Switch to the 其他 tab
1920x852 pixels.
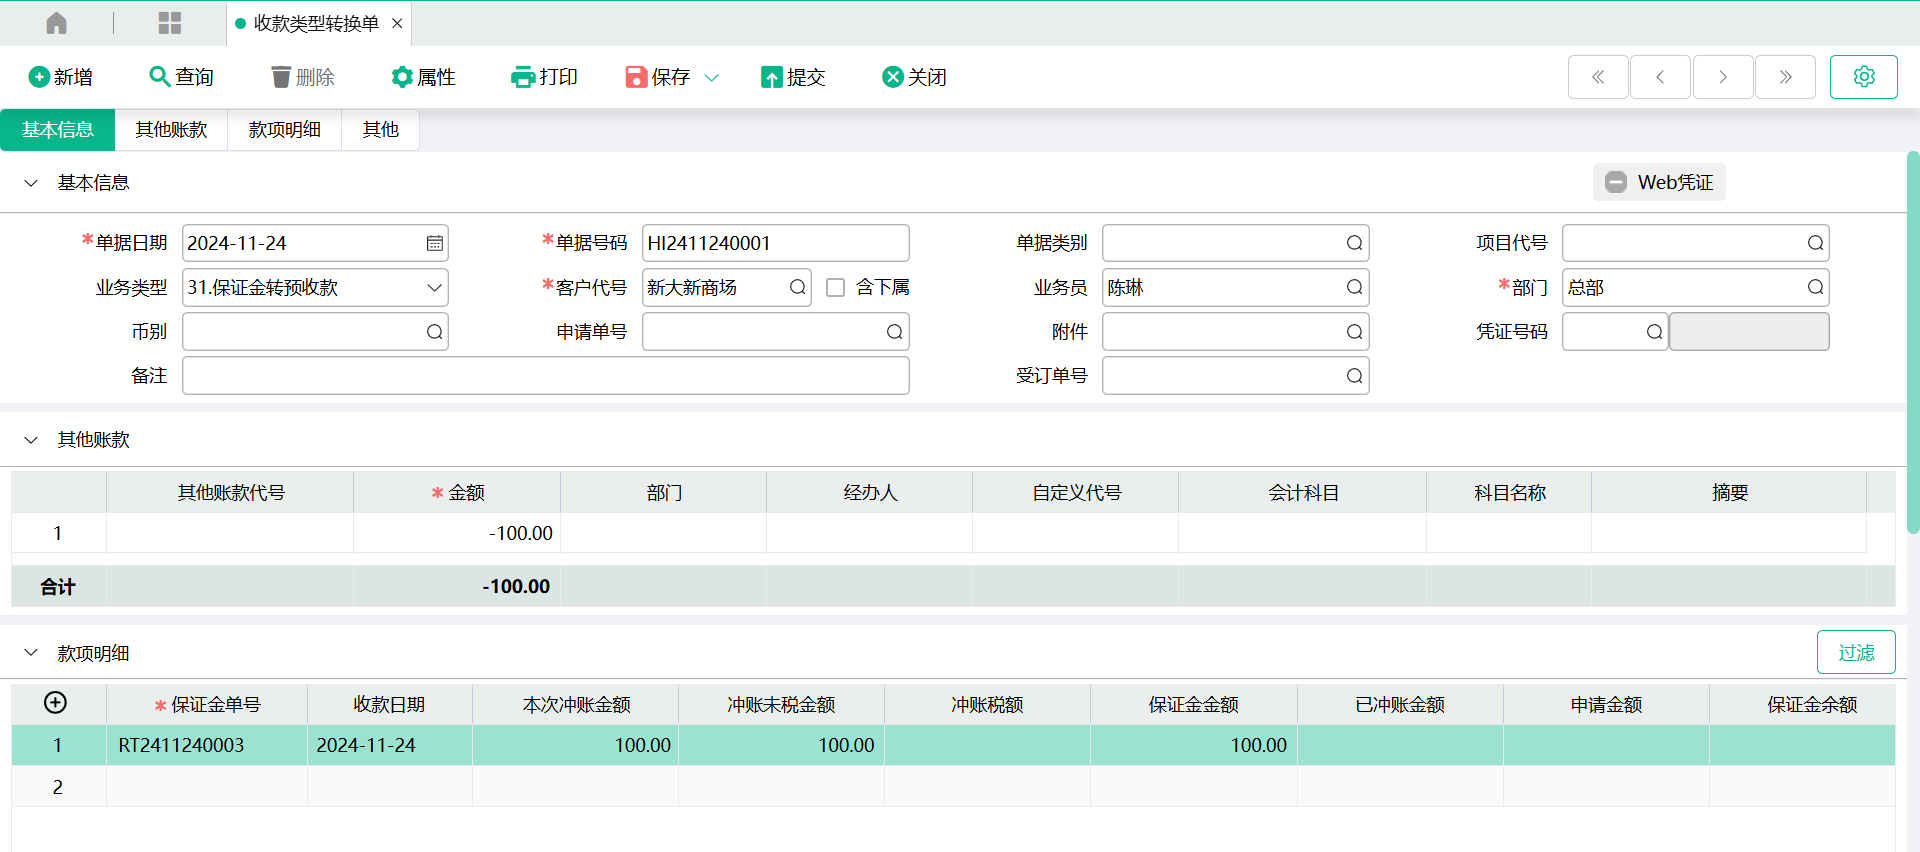(x=380, y=130)
